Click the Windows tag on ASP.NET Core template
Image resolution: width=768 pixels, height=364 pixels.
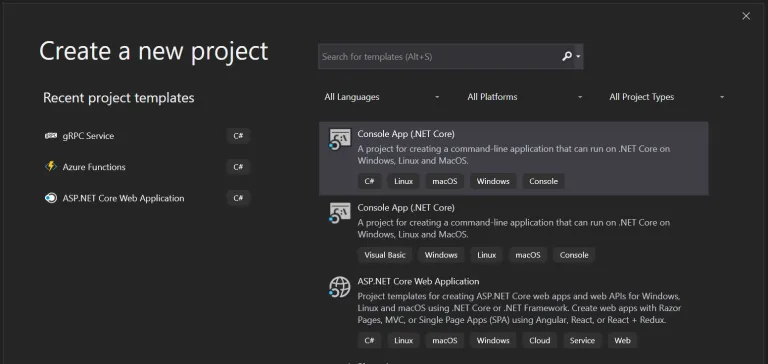(x=493, y=340)
